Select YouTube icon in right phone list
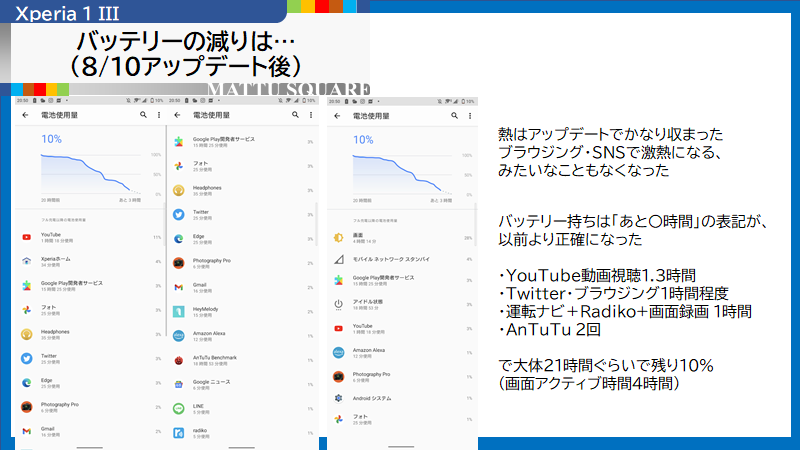Viewport: 800px width, 450px height. click(338, 329)
